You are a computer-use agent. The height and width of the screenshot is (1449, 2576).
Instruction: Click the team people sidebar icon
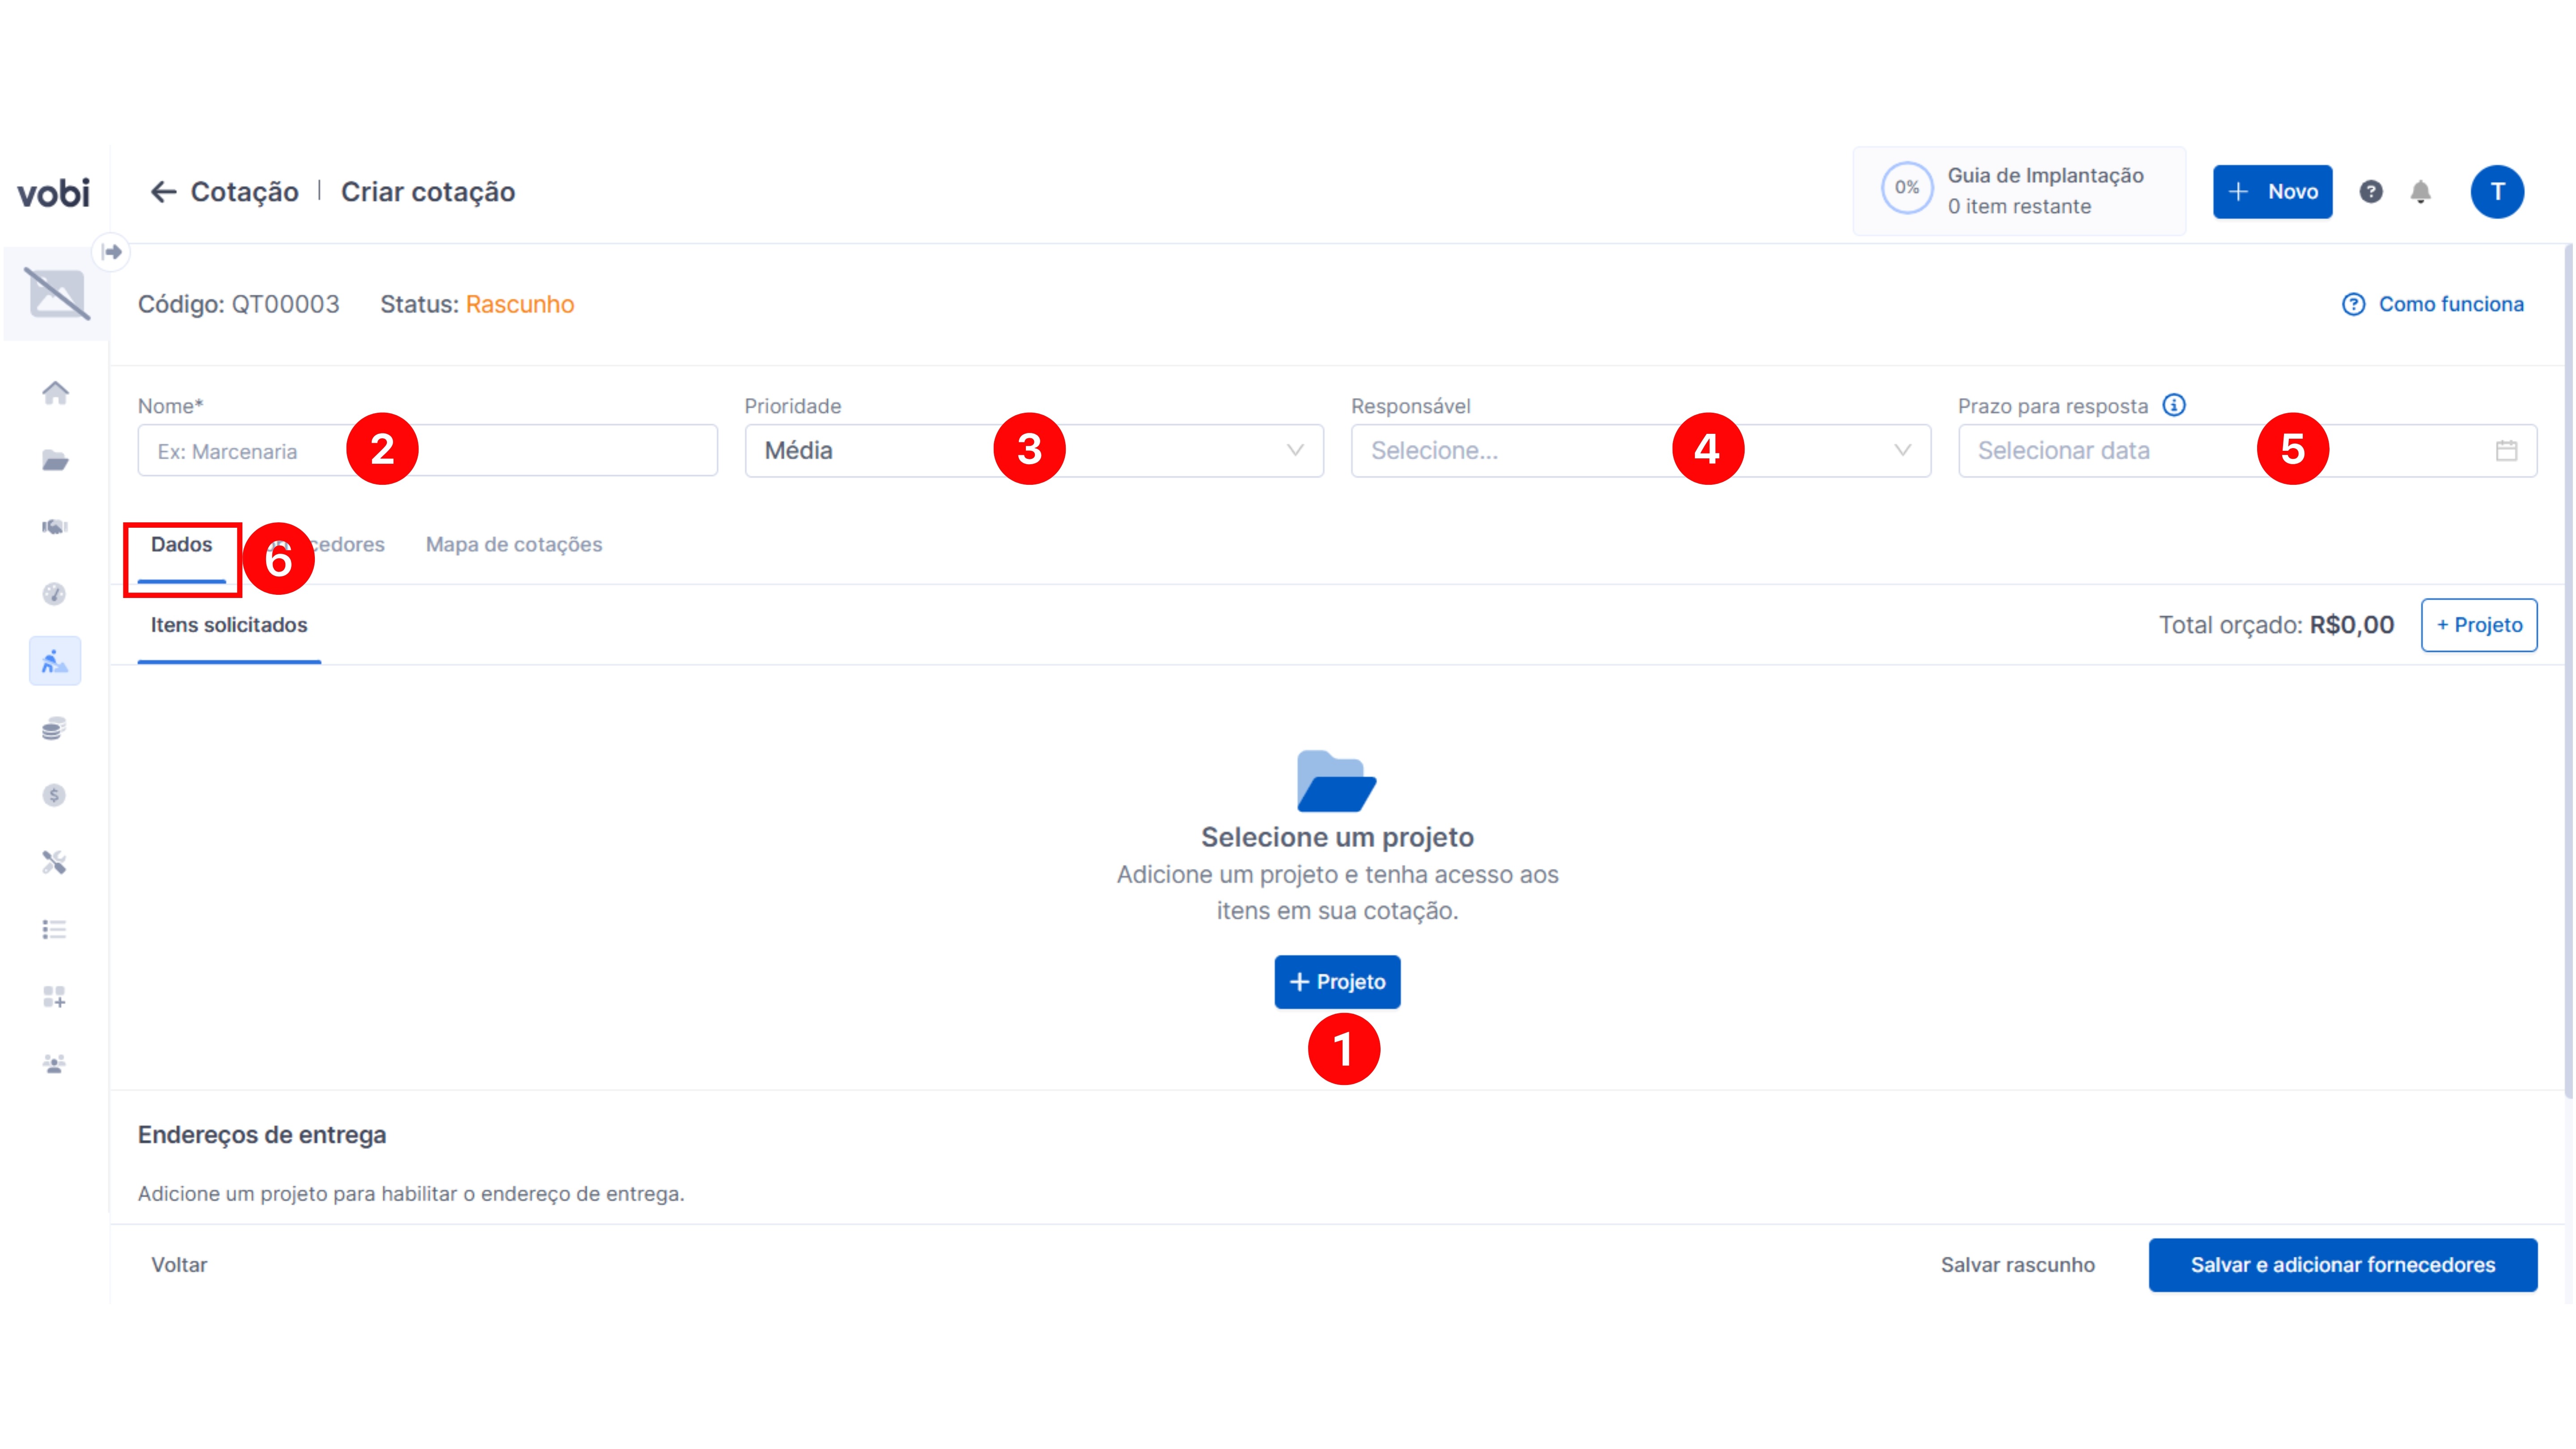pos(55,1063)
